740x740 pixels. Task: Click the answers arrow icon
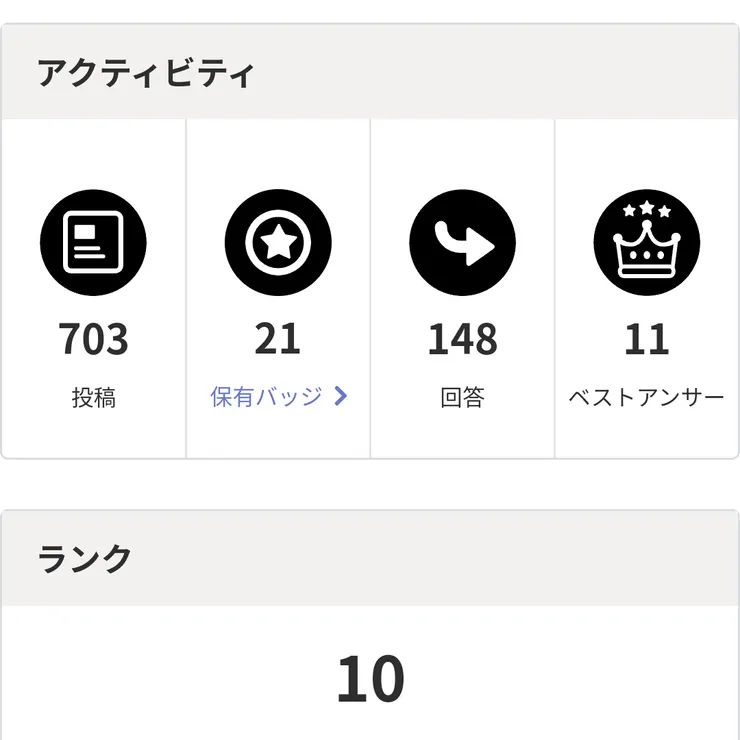pos(462,242)
